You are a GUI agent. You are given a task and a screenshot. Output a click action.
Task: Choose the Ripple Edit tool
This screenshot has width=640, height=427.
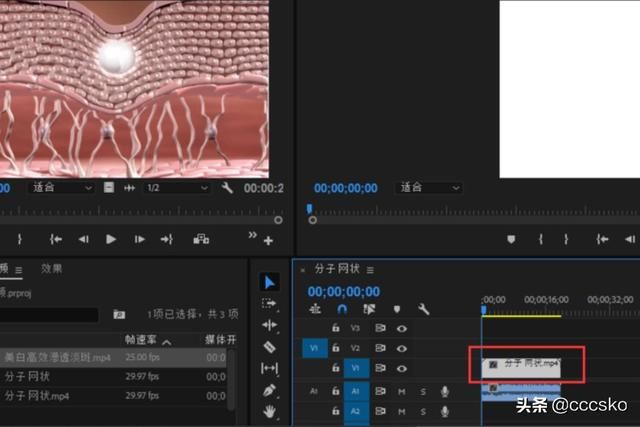tap(269, 325)
